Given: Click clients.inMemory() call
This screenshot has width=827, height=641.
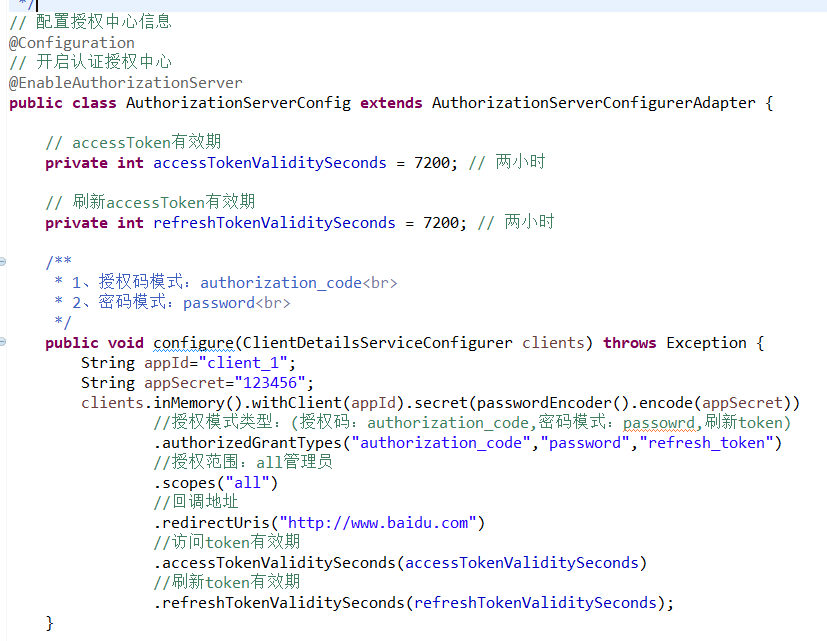Looking at the screenshot, I should click(161, 403).
